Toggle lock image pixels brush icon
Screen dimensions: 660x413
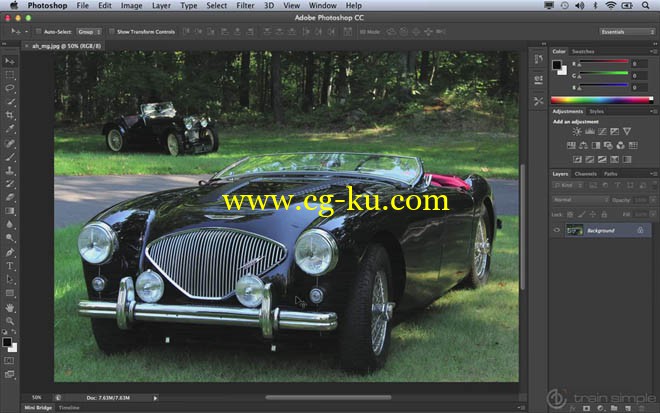[x=581, y=214]
